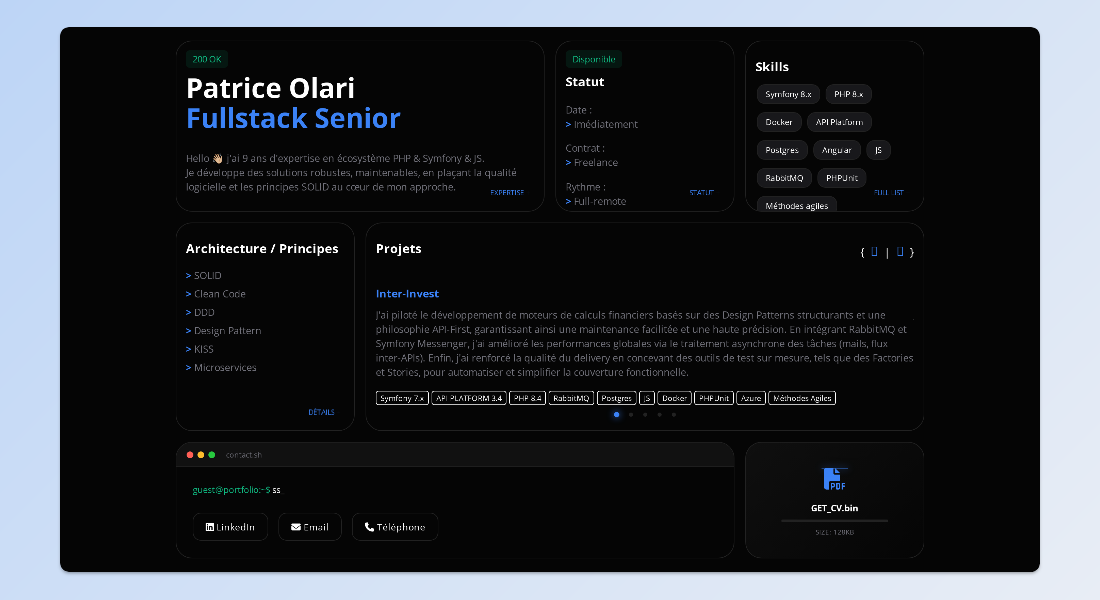Select the LinkedIn icon in contact.sh

point(209,527)
